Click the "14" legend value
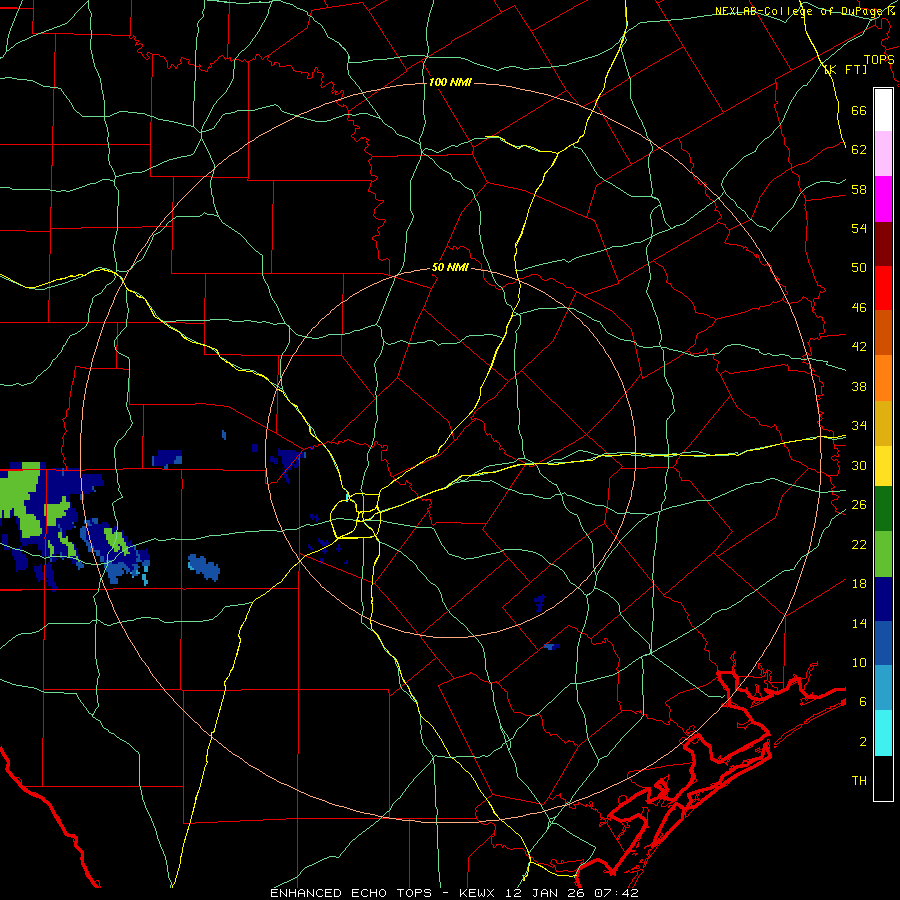 point(859,623)
